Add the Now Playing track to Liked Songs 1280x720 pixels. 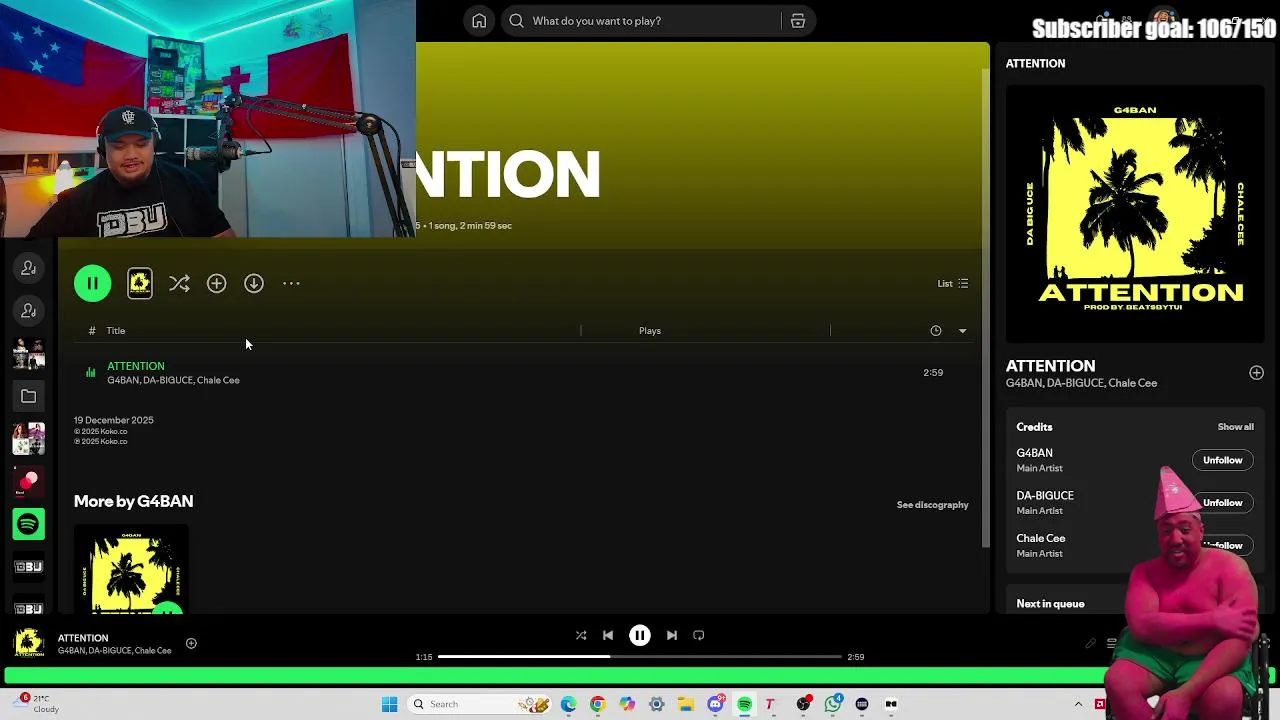(1256, 373)
